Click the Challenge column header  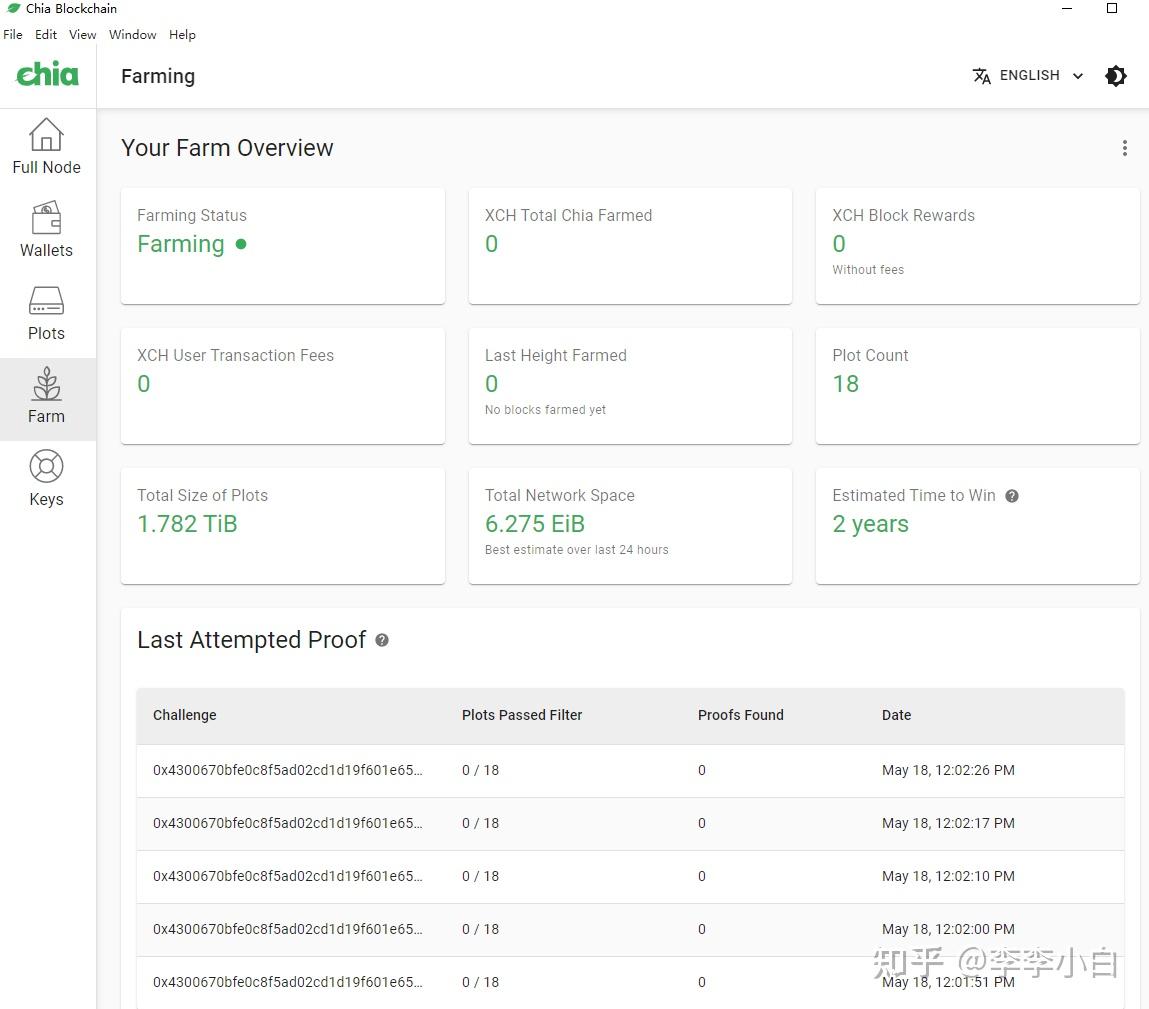click(185, 715)
